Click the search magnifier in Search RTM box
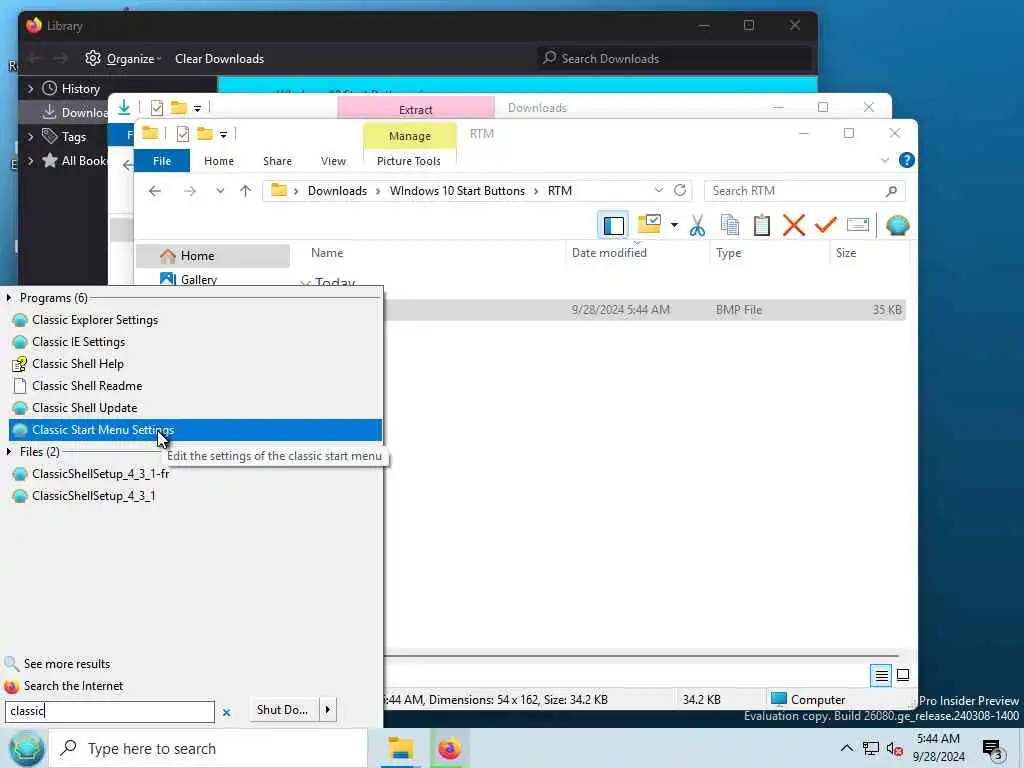1024x768 pixels. [x=891, y=191]
